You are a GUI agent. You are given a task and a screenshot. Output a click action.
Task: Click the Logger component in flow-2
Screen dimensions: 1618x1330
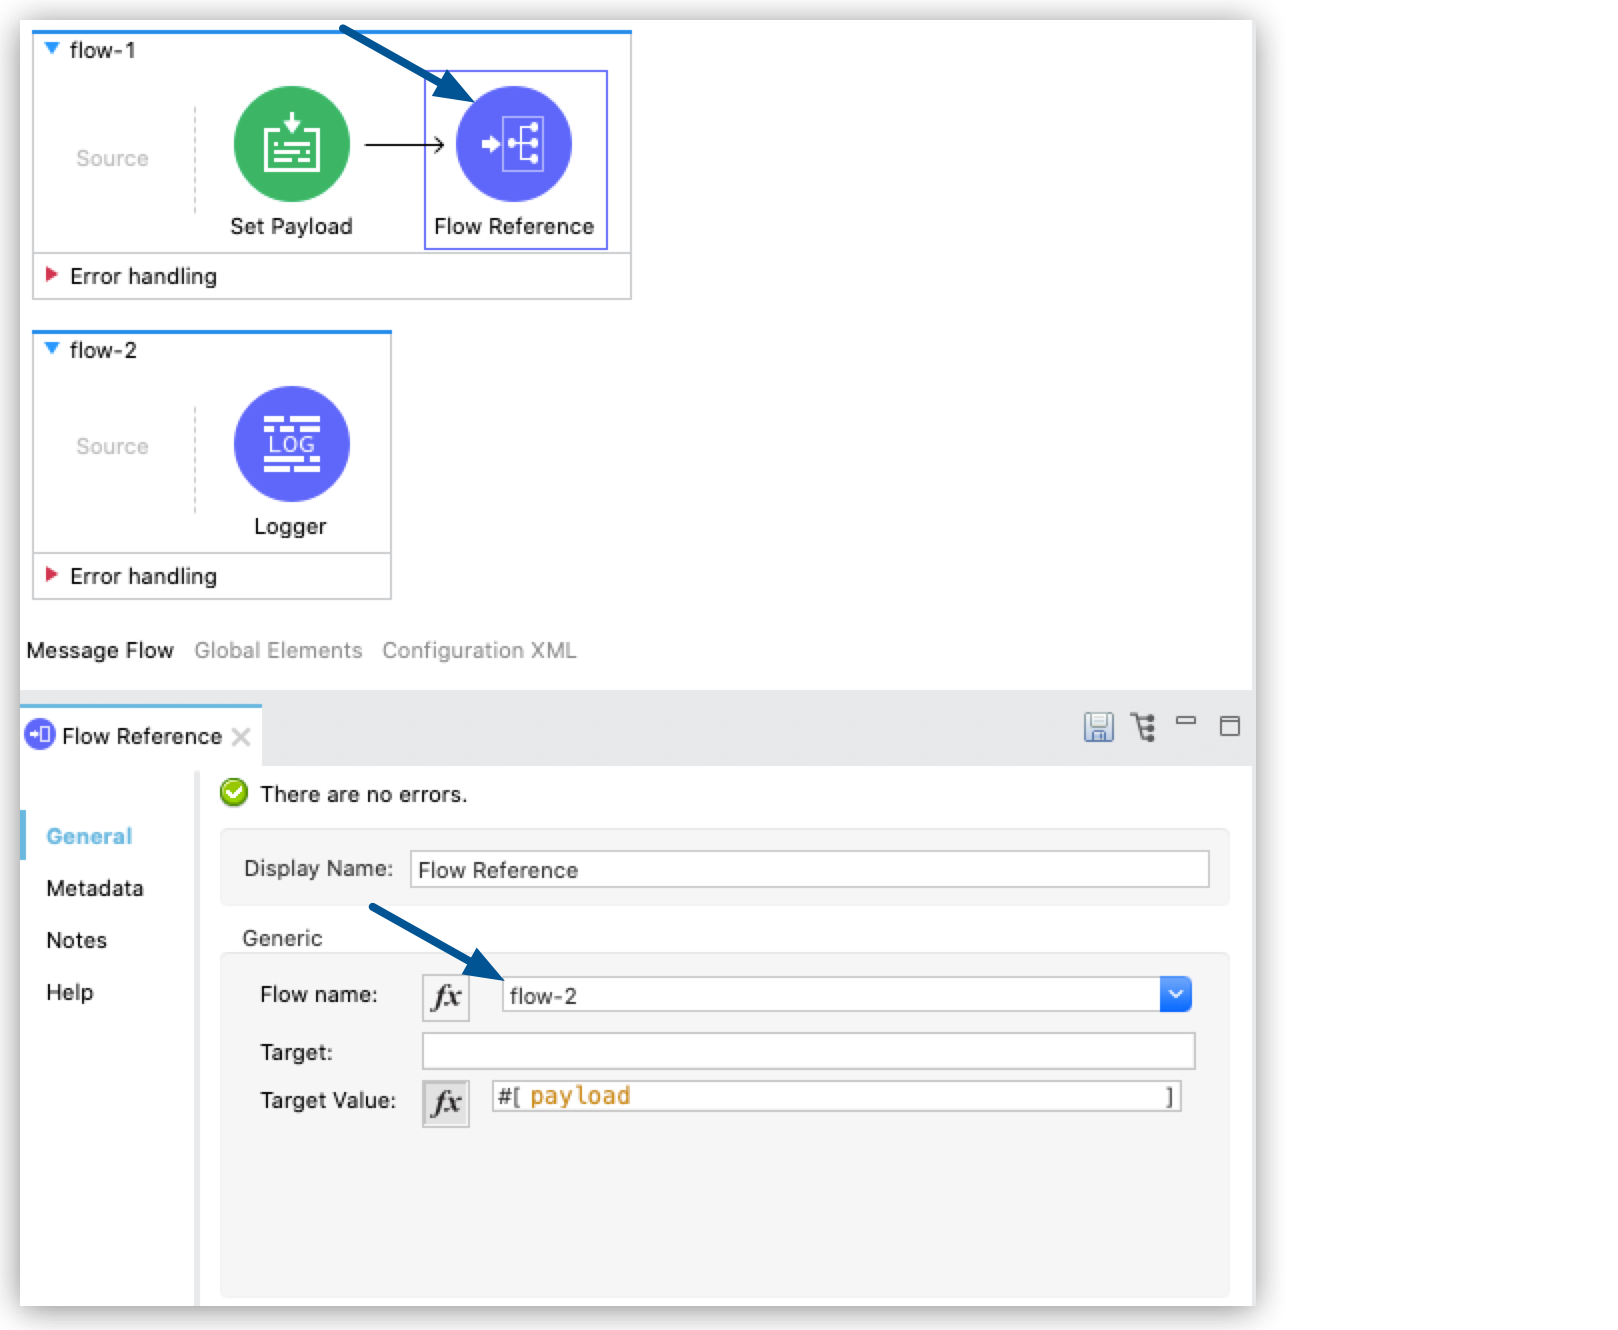click(x=291, y=444)
